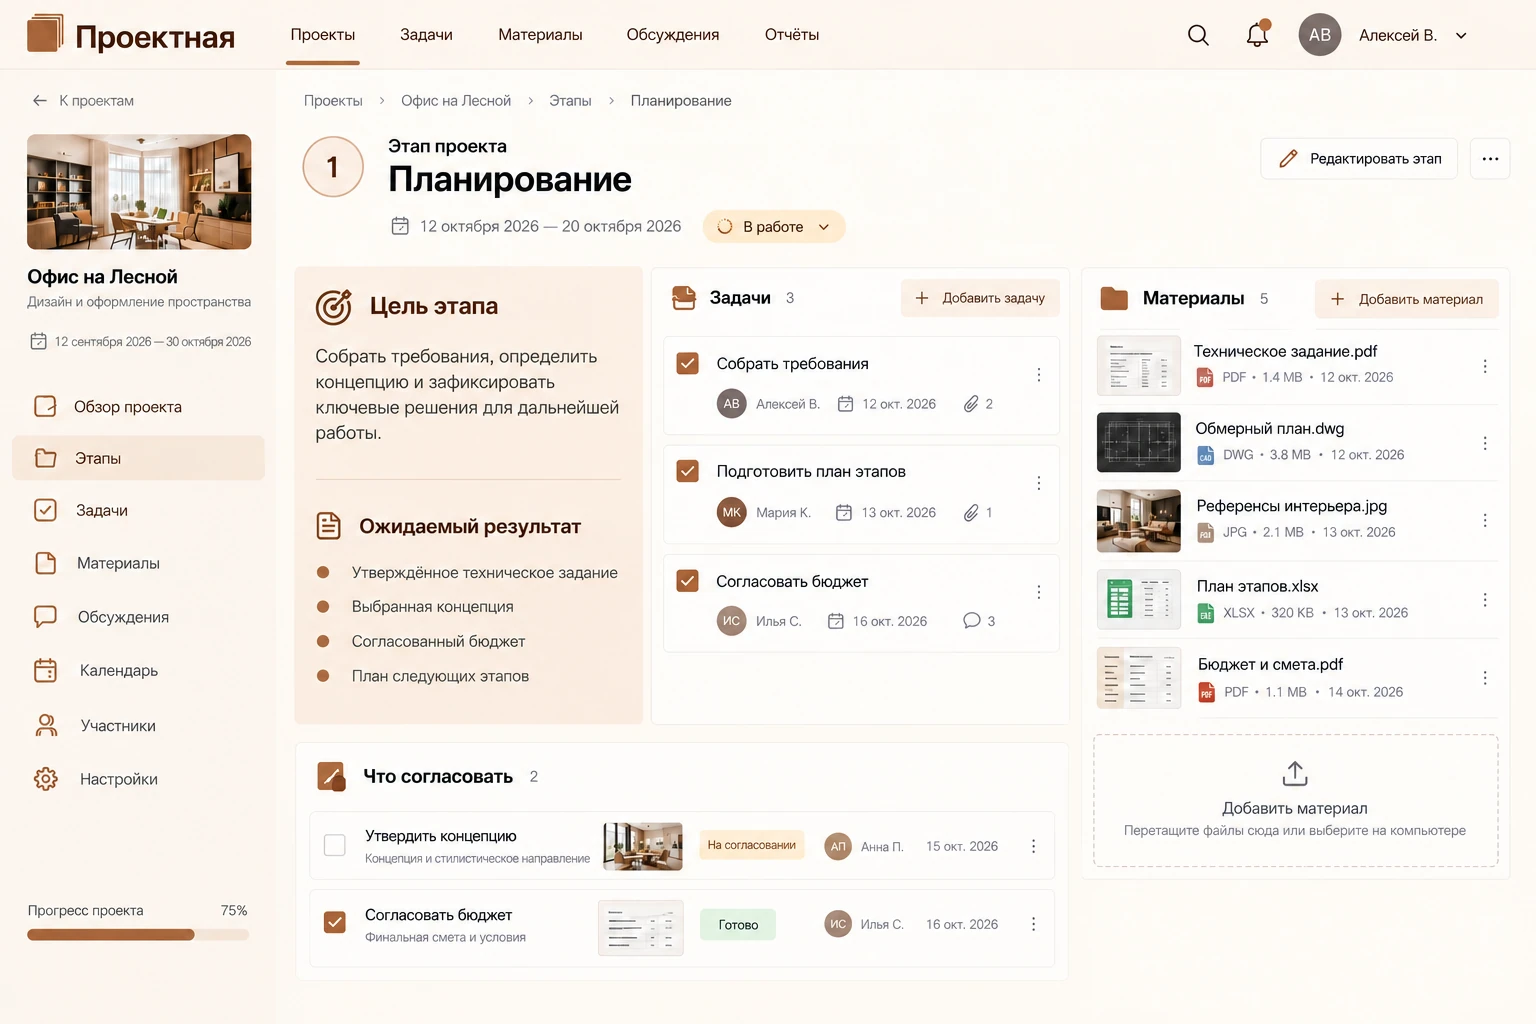Open Этапы in sidebar

pos(138,458)
